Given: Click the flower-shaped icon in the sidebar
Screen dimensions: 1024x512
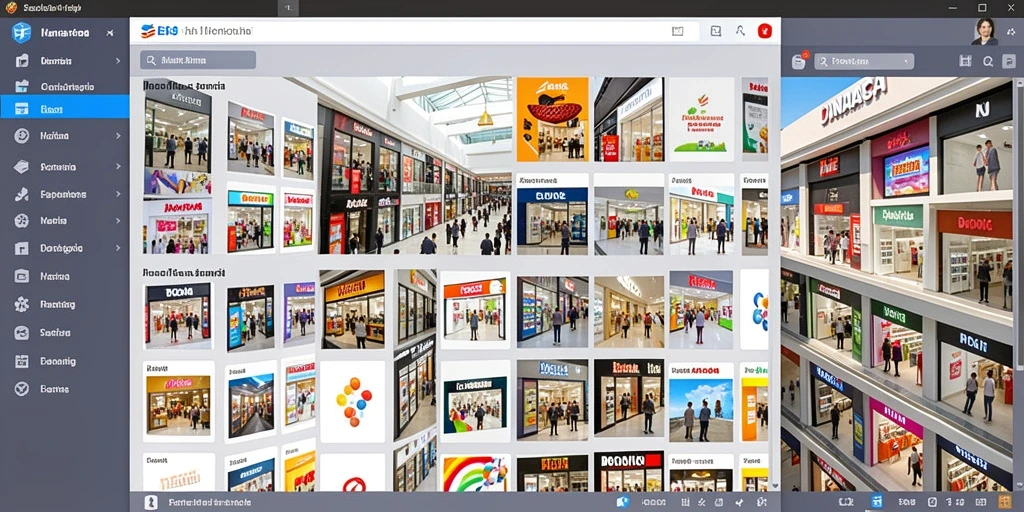Looking at the screenshot, I should 22,304.
